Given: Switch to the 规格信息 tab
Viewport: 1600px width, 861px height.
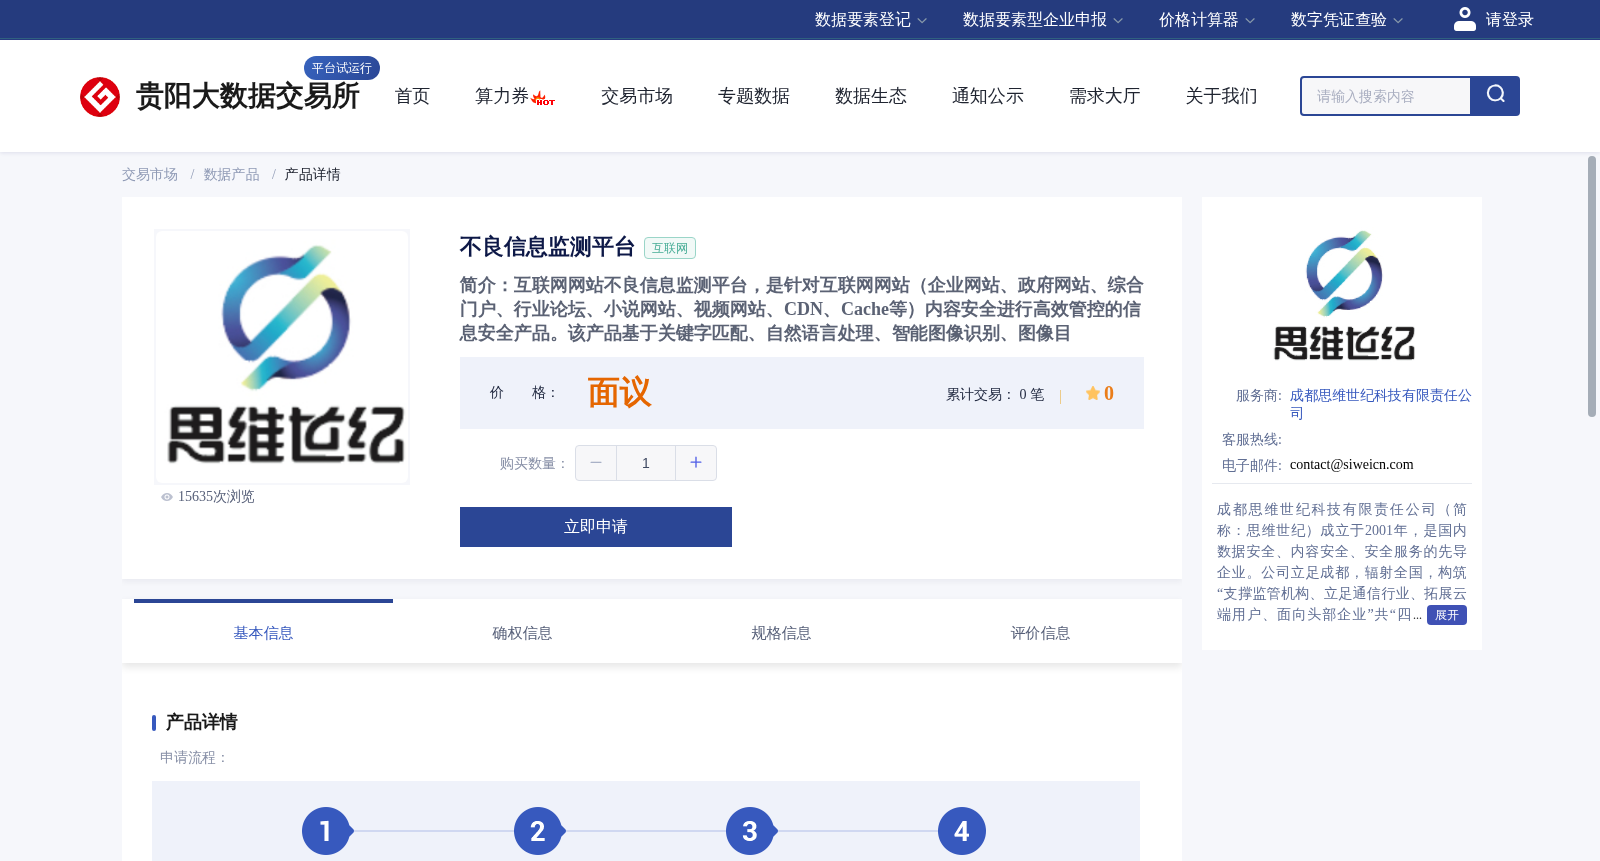Looking at the screenshot, I should pyautogui.click(x=781, y=633).
